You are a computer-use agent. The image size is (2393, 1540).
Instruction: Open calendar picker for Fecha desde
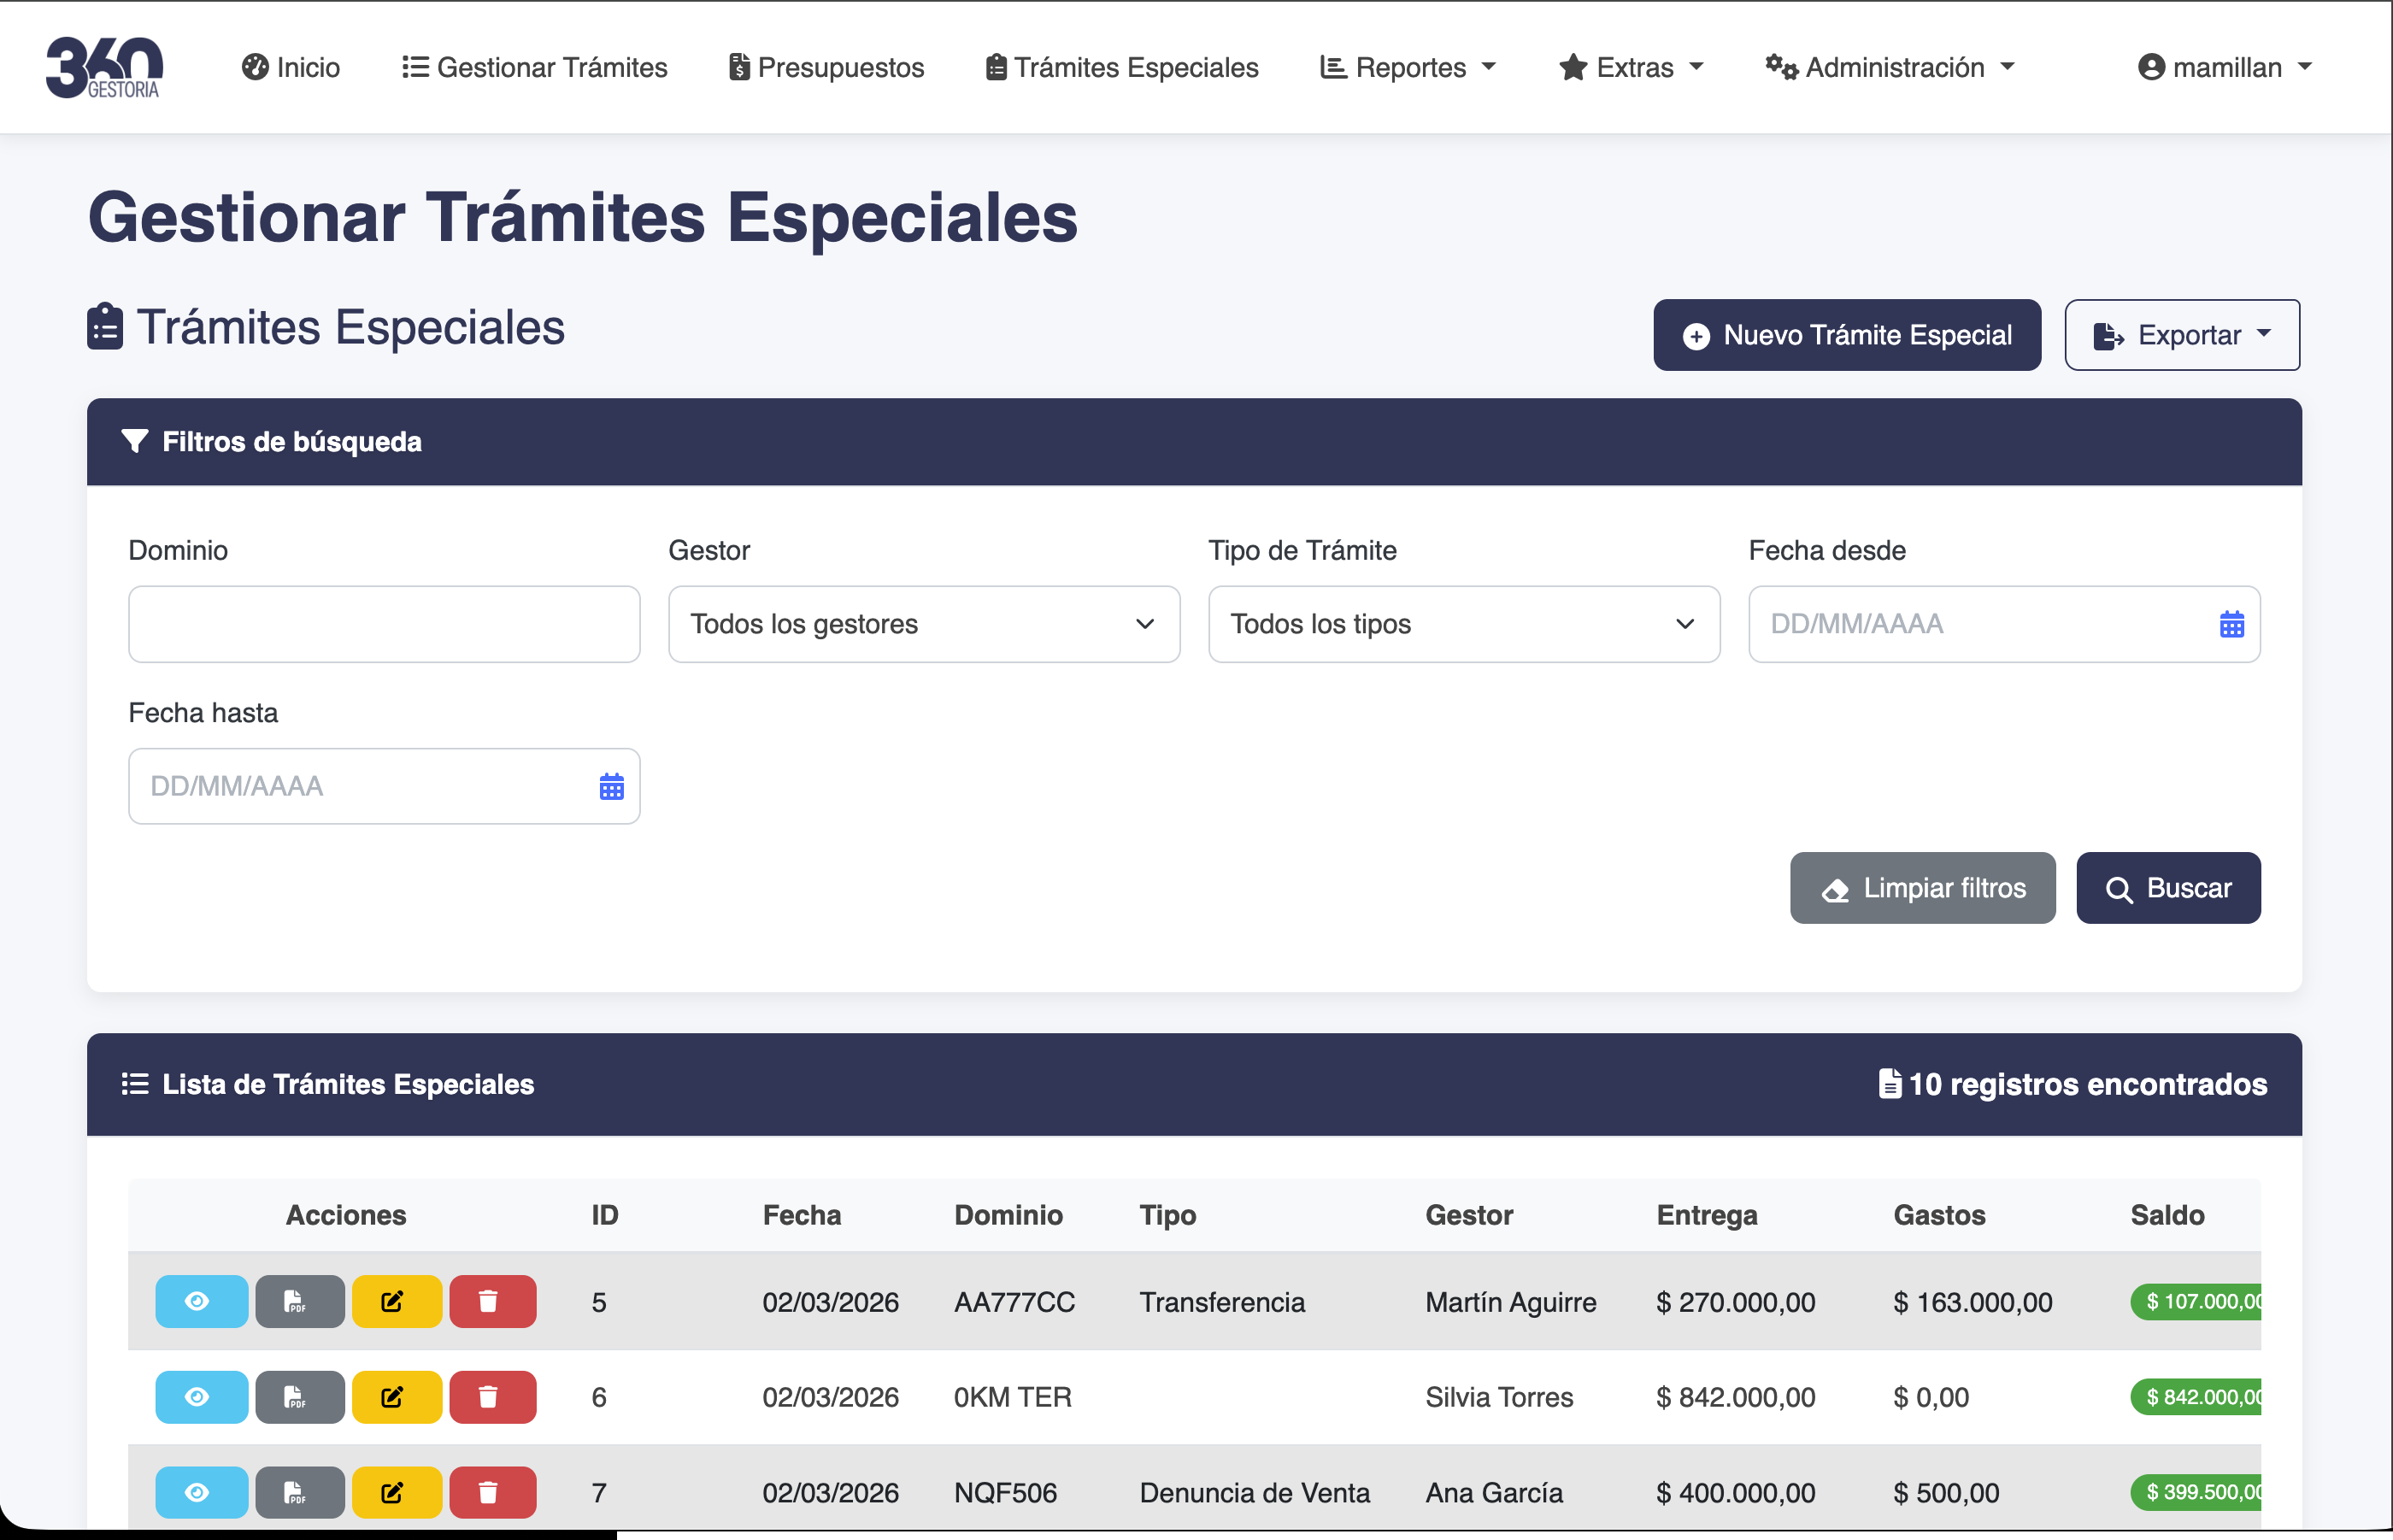pos(2232,624)
